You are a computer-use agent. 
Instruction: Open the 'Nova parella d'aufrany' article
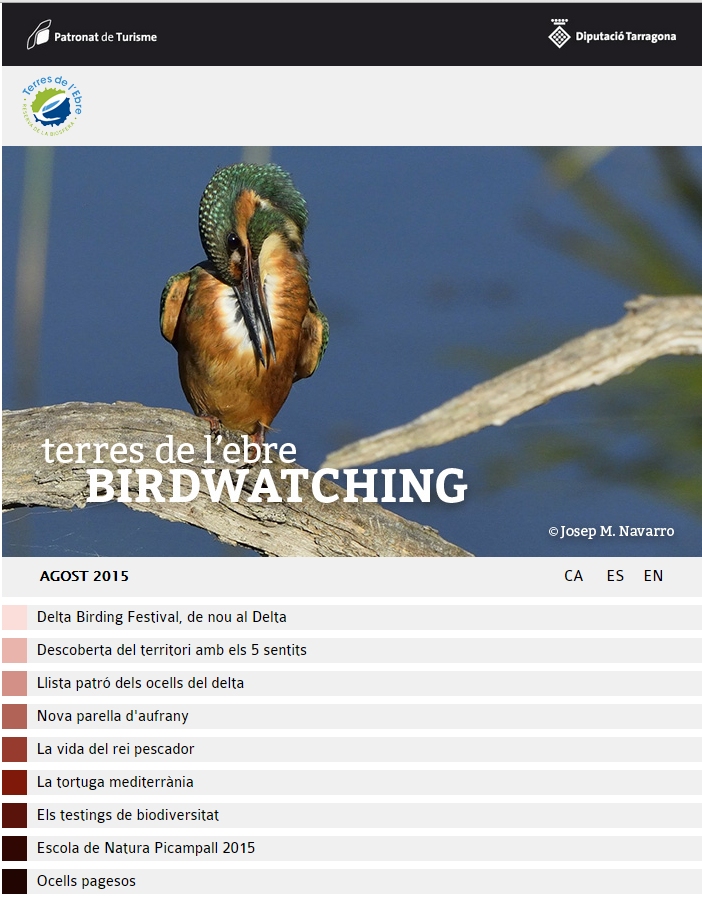113,716
